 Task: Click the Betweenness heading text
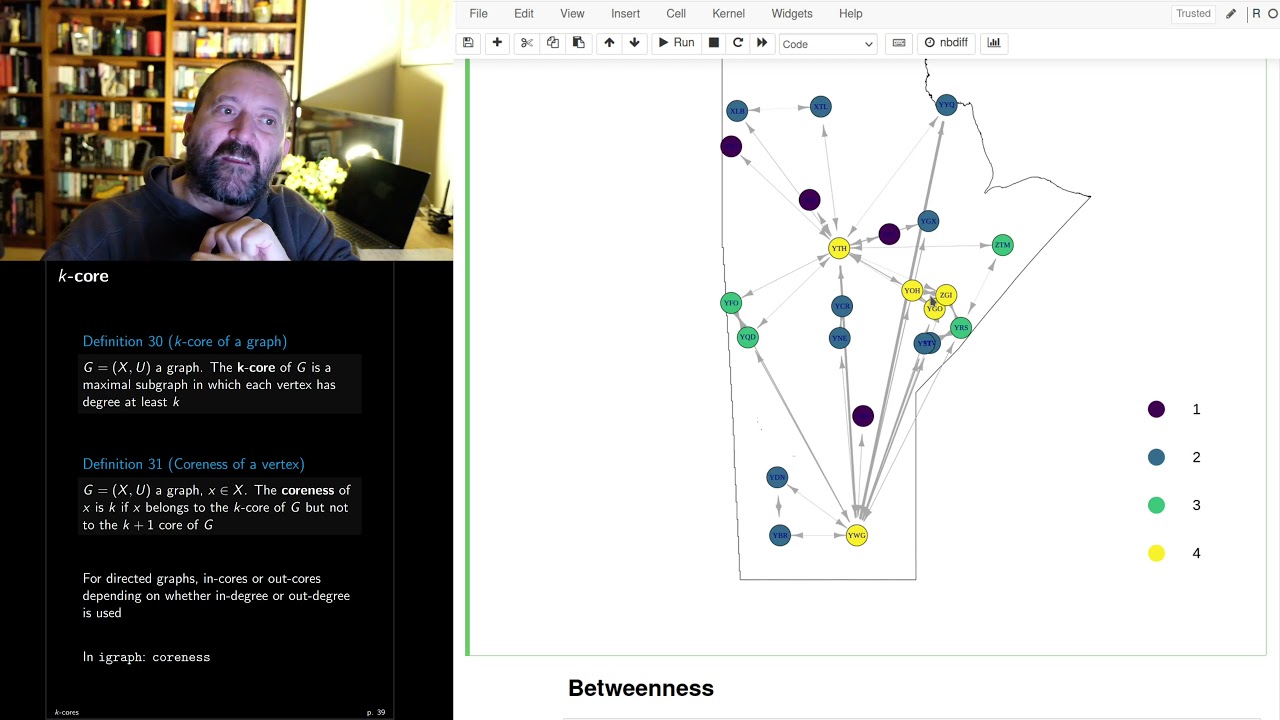click(641, 688)
